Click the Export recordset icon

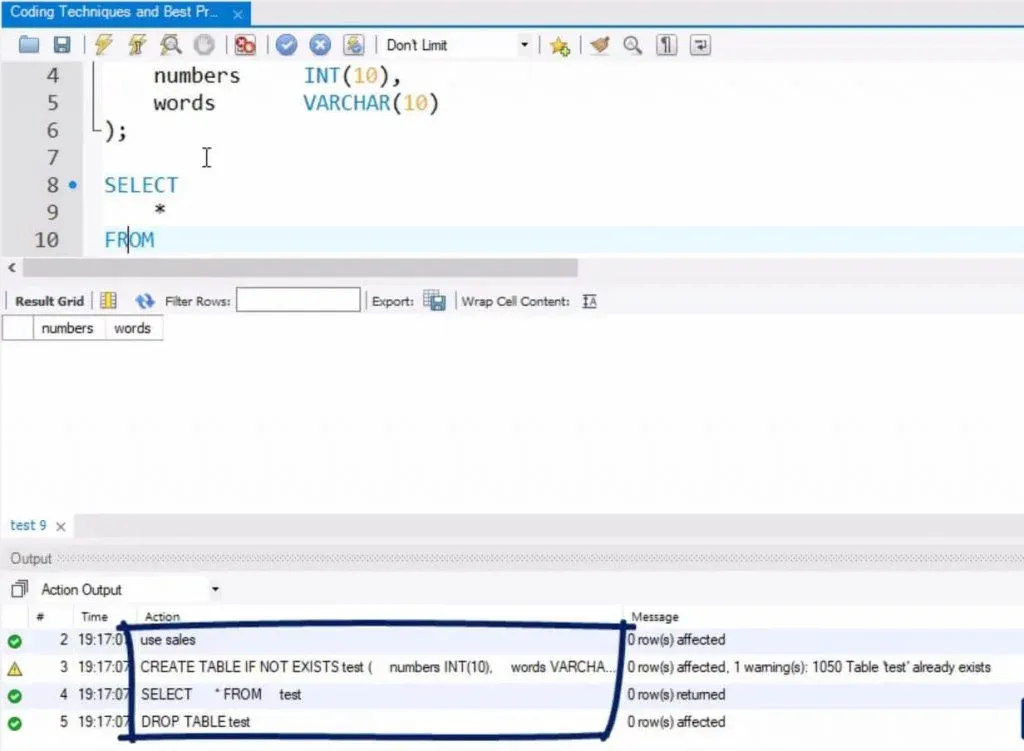(x=434, y=300)
